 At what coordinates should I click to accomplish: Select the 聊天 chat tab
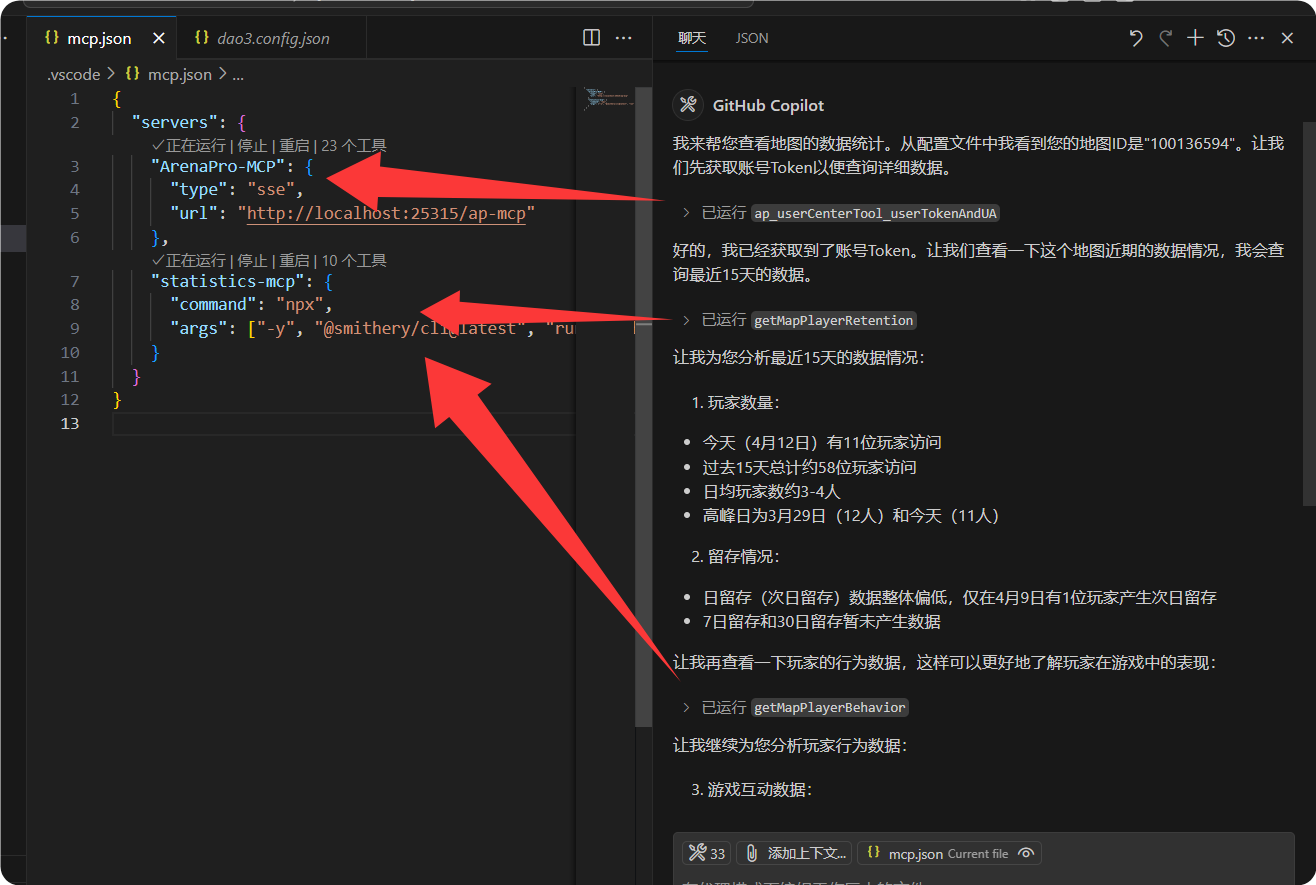pyautogui.click(x=692, y=38)
